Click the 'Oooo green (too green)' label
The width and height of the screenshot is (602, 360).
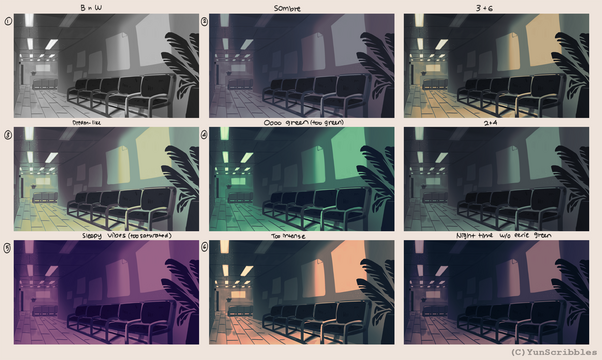[x=304, y=123]
